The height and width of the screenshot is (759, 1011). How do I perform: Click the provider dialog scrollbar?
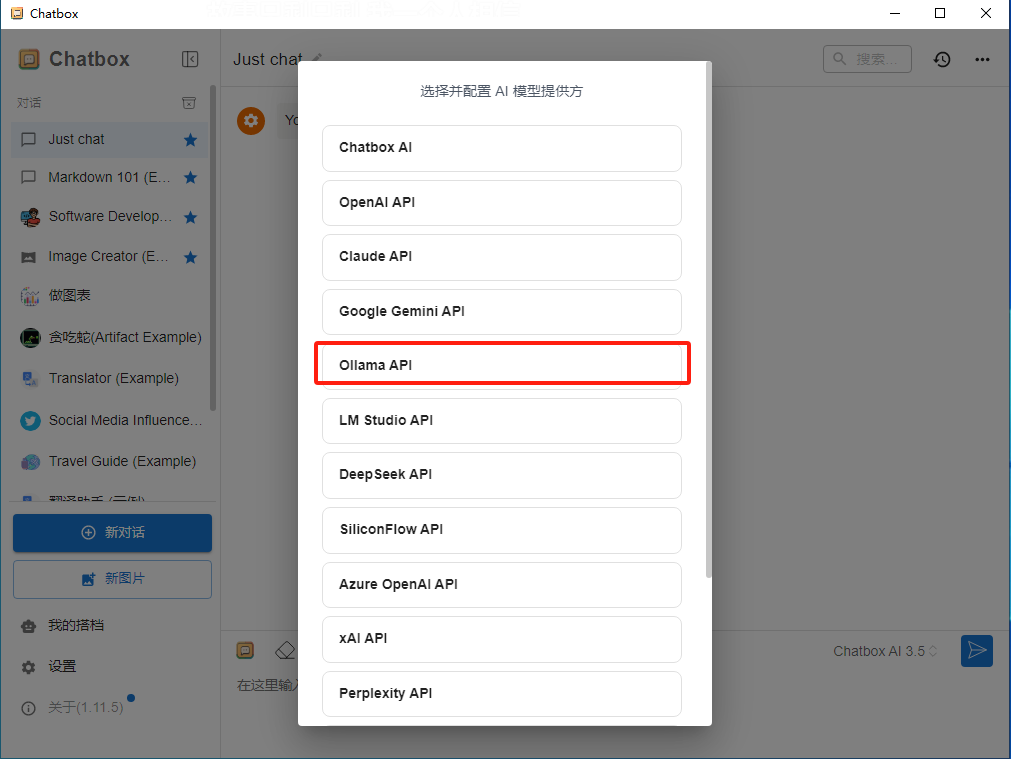709,320
